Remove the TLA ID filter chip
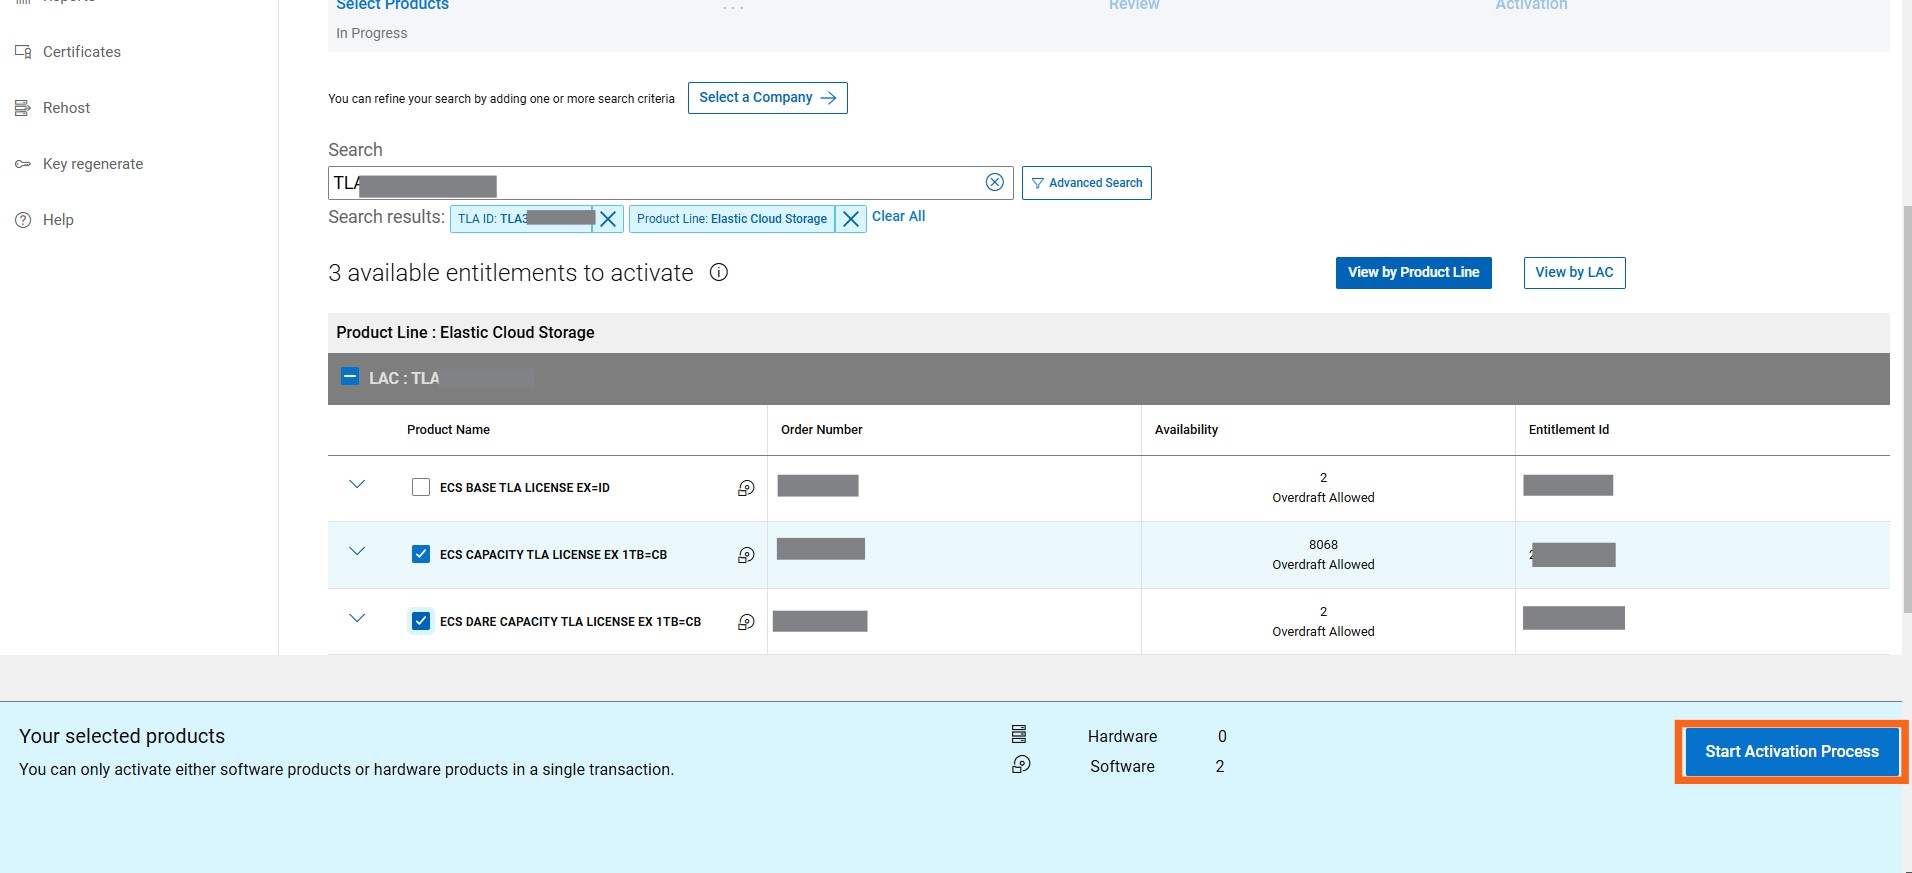 click(x=607, y=219)
